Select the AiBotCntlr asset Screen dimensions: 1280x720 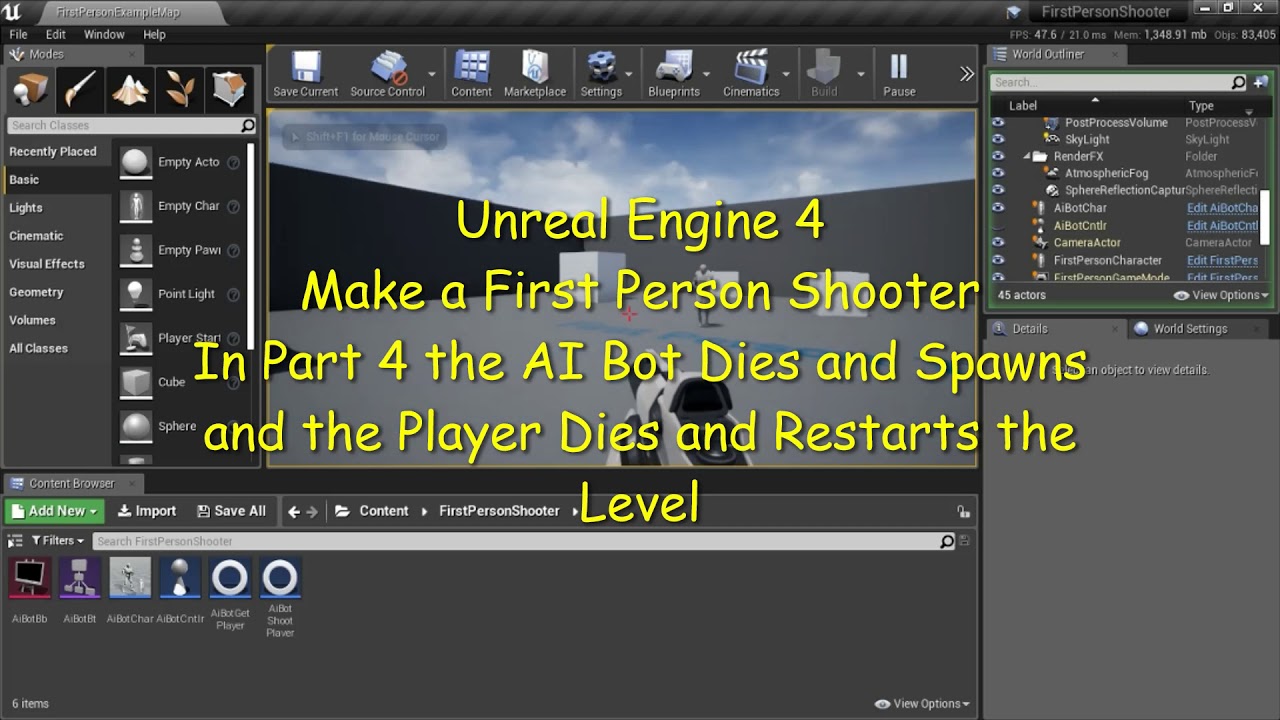pos(180,578)
